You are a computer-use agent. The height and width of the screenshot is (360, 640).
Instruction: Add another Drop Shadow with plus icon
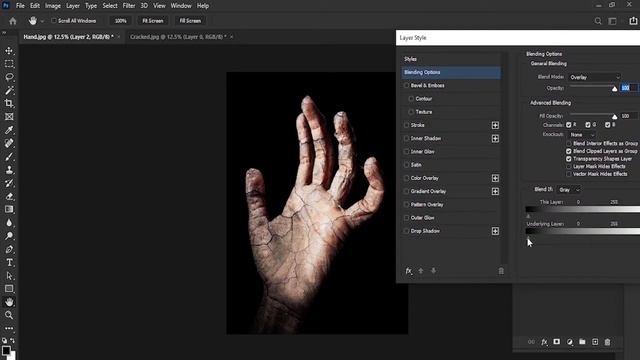point(495,231)
